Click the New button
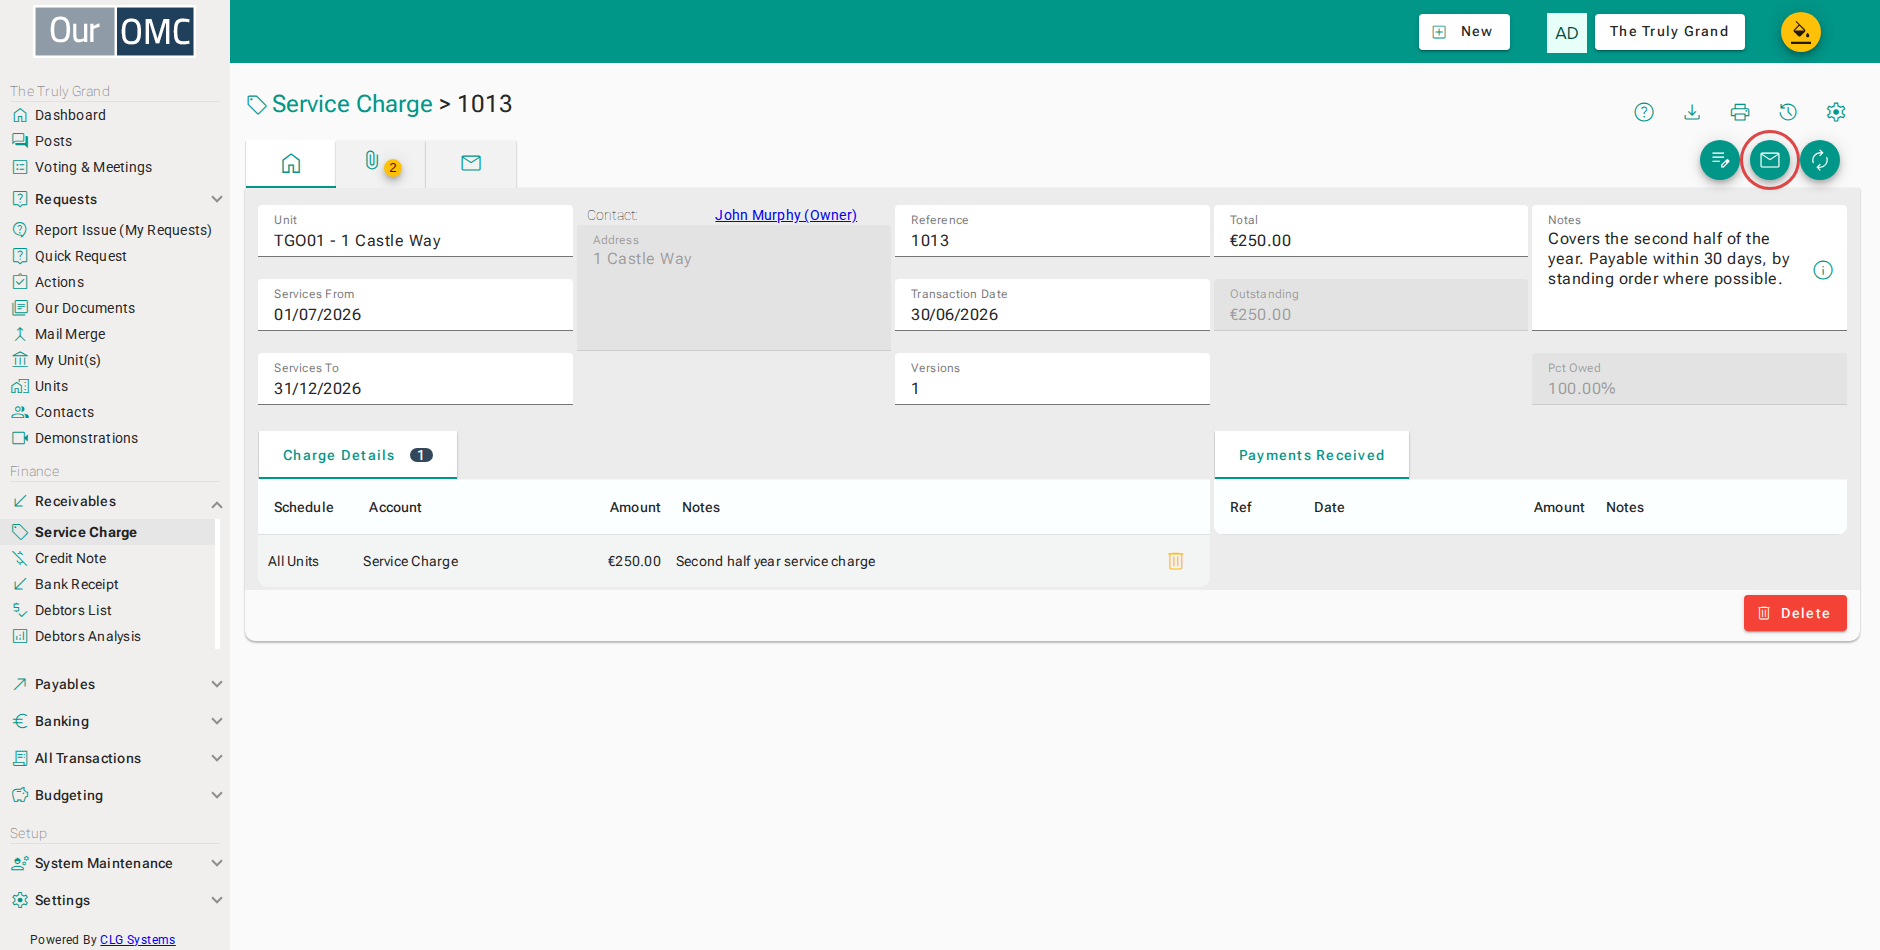 click(x=1464, y=32)
